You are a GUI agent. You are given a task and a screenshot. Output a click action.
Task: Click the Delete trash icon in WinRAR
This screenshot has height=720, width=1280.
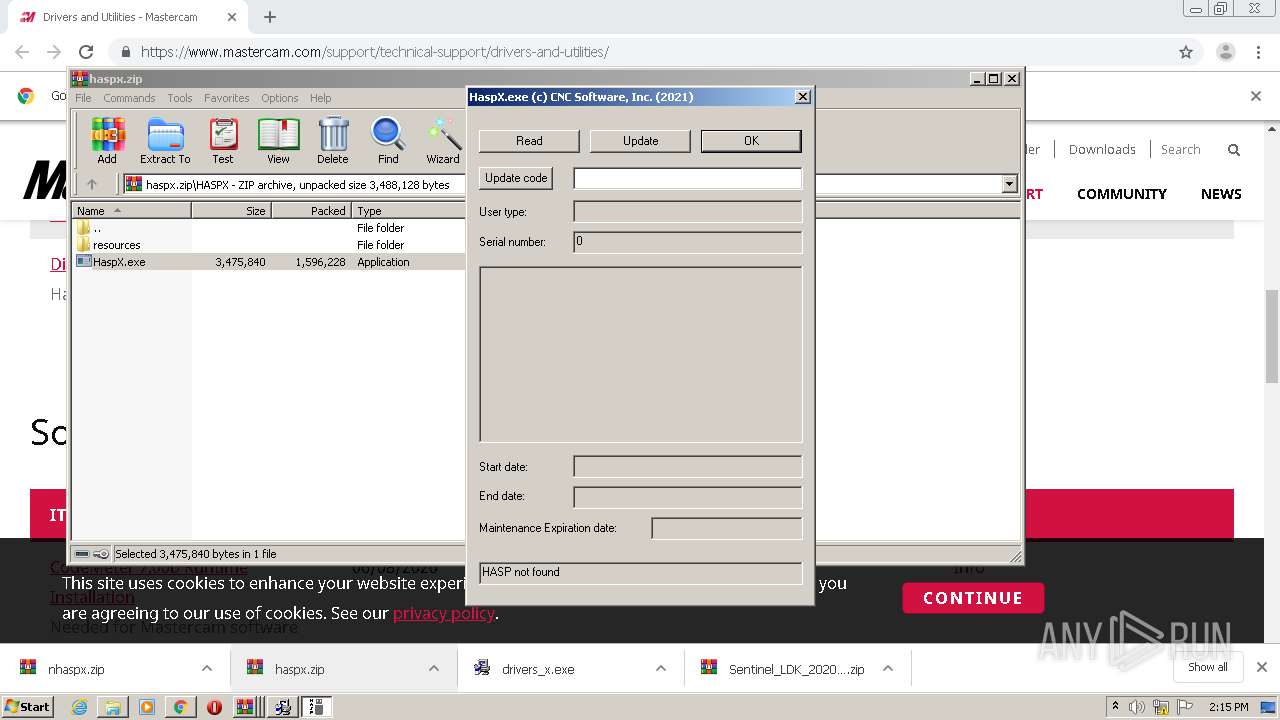(333, 140)
